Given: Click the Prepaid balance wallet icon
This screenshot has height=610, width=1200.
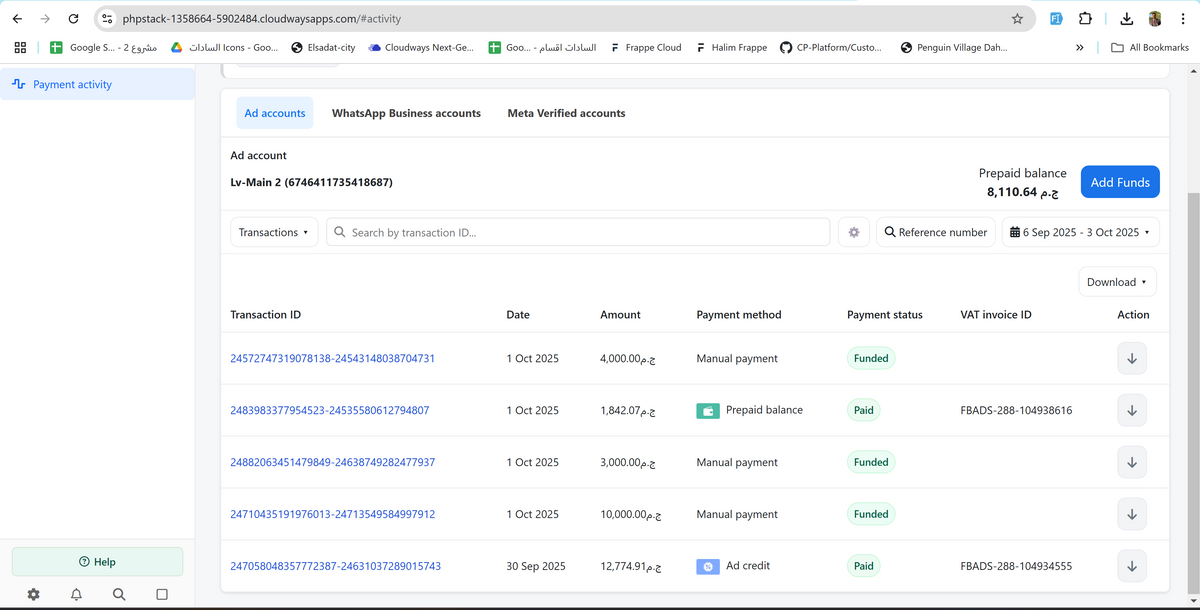Looking at the screenshot, I should pyautogui.click(x=708, y=410).
